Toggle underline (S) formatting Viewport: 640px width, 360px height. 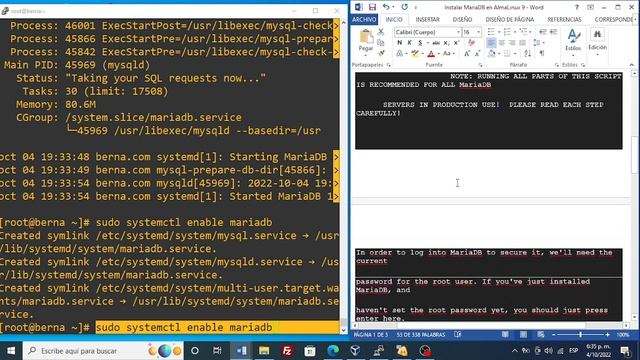[420, 42]
